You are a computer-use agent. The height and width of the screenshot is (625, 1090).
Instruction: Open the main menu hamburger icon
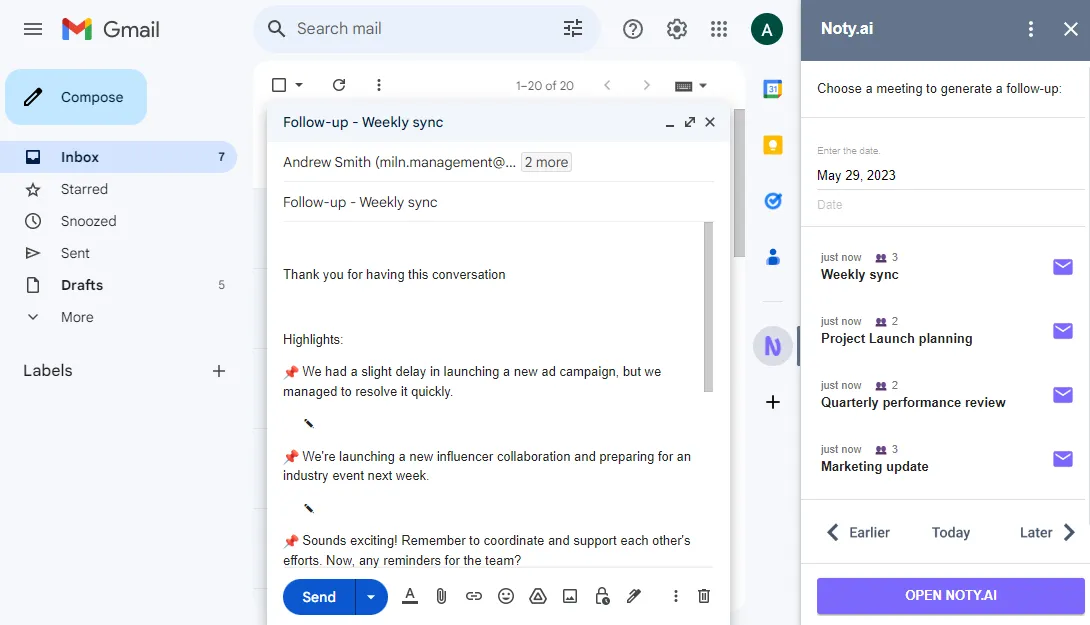pos(33,29)
